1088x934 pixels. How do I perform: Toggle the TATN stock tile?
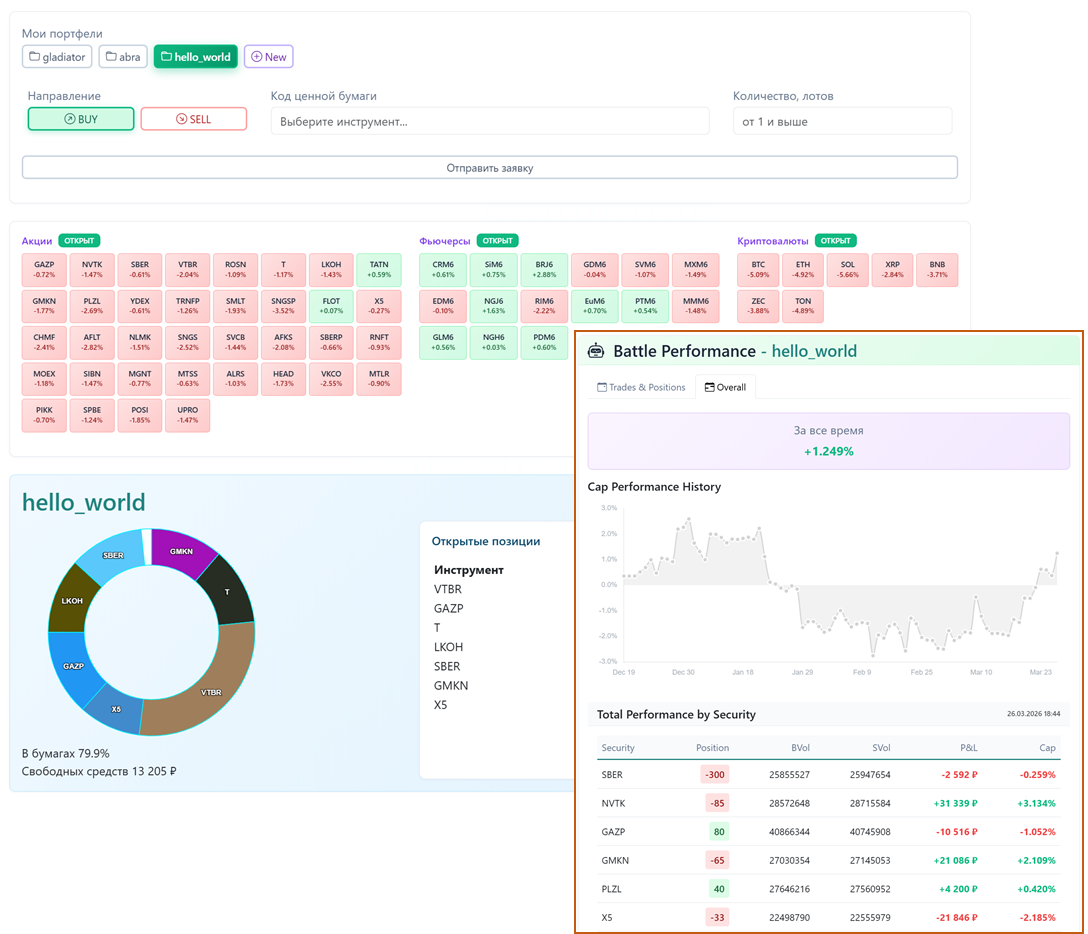click(x=378, y=270)
